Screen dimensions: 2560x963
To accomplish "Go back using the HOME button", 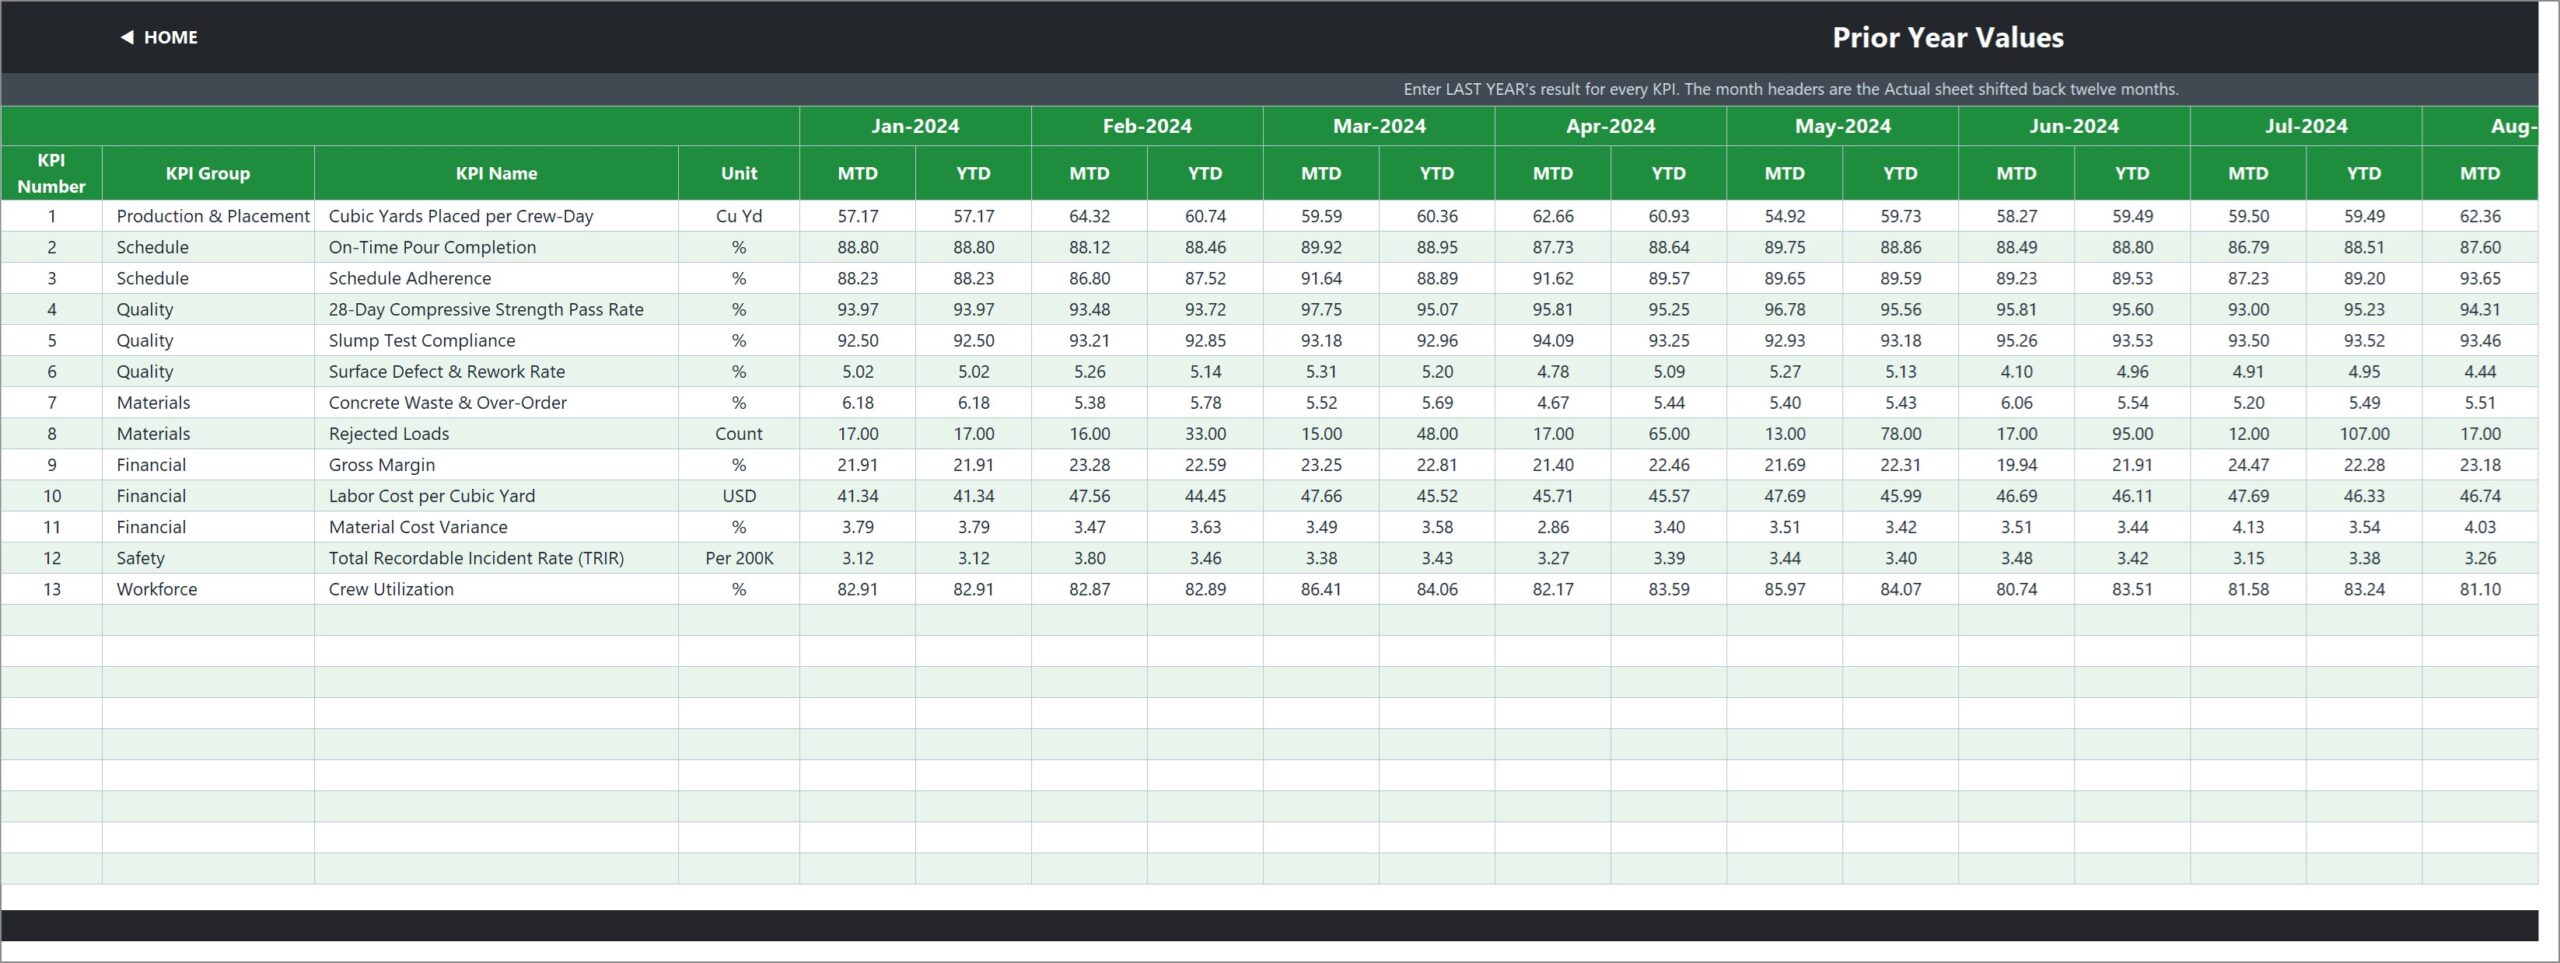I will click(160, 37).
